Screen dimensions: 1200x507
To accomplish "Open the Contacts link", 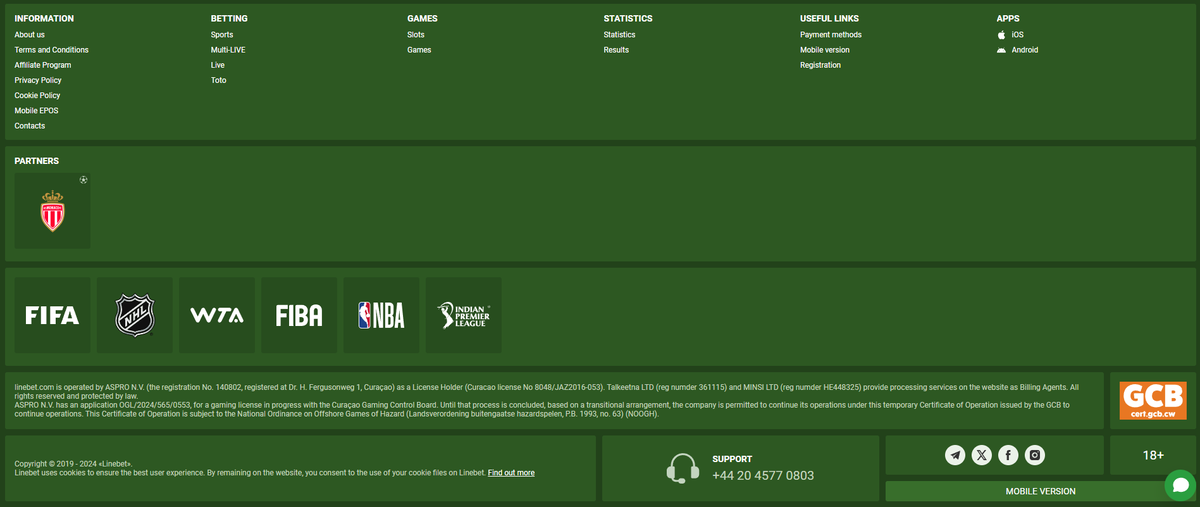I will click(x=30, y=126).
